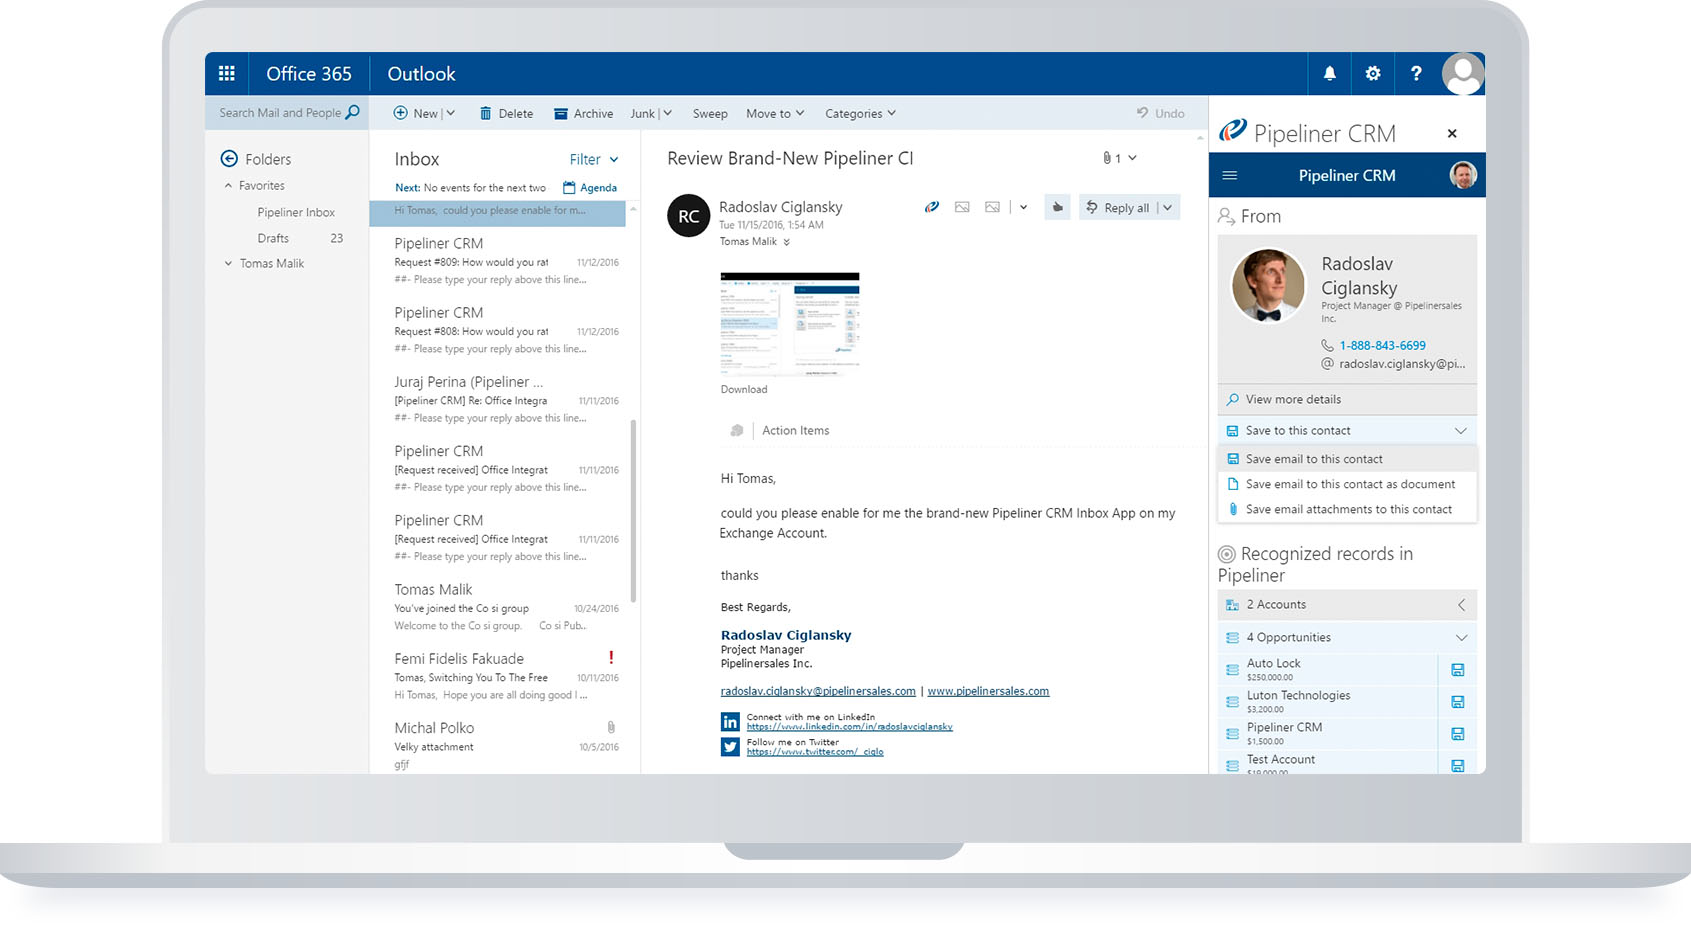
Task: Open the Juraj Perina email in the list
Action: [506, 399]
